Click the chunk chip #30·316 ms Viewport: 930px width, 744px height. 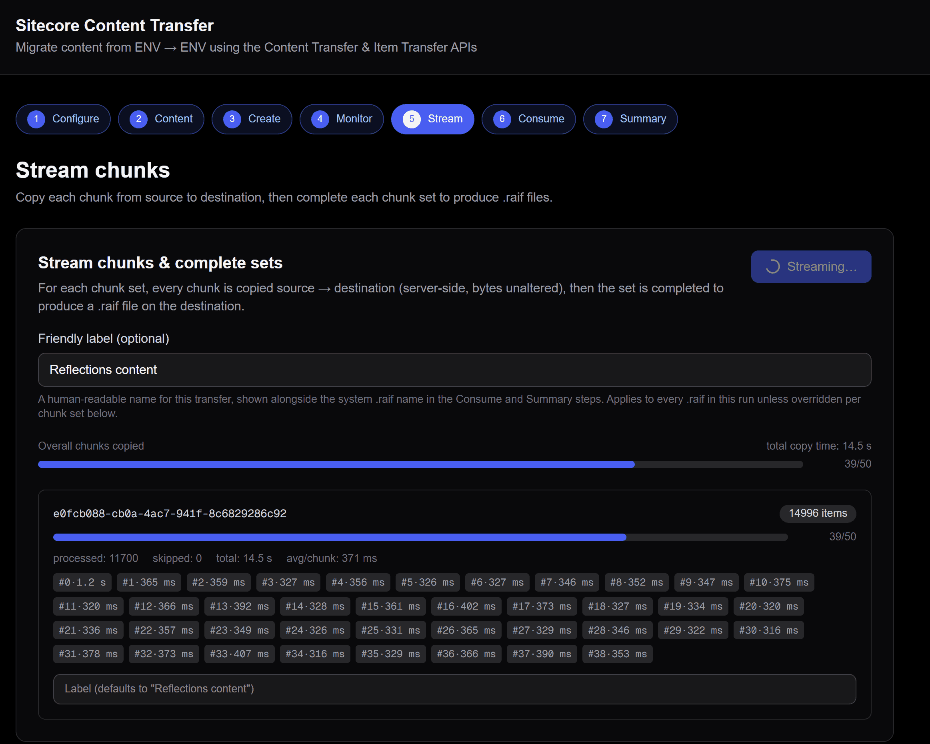coord(769,630)
